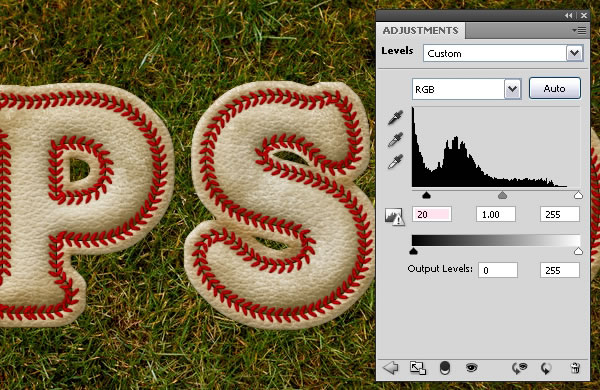The height and width of the screenshot is (390, 600).
Task: Select the white point eyedropper
Action: click(x=395, y=162)
